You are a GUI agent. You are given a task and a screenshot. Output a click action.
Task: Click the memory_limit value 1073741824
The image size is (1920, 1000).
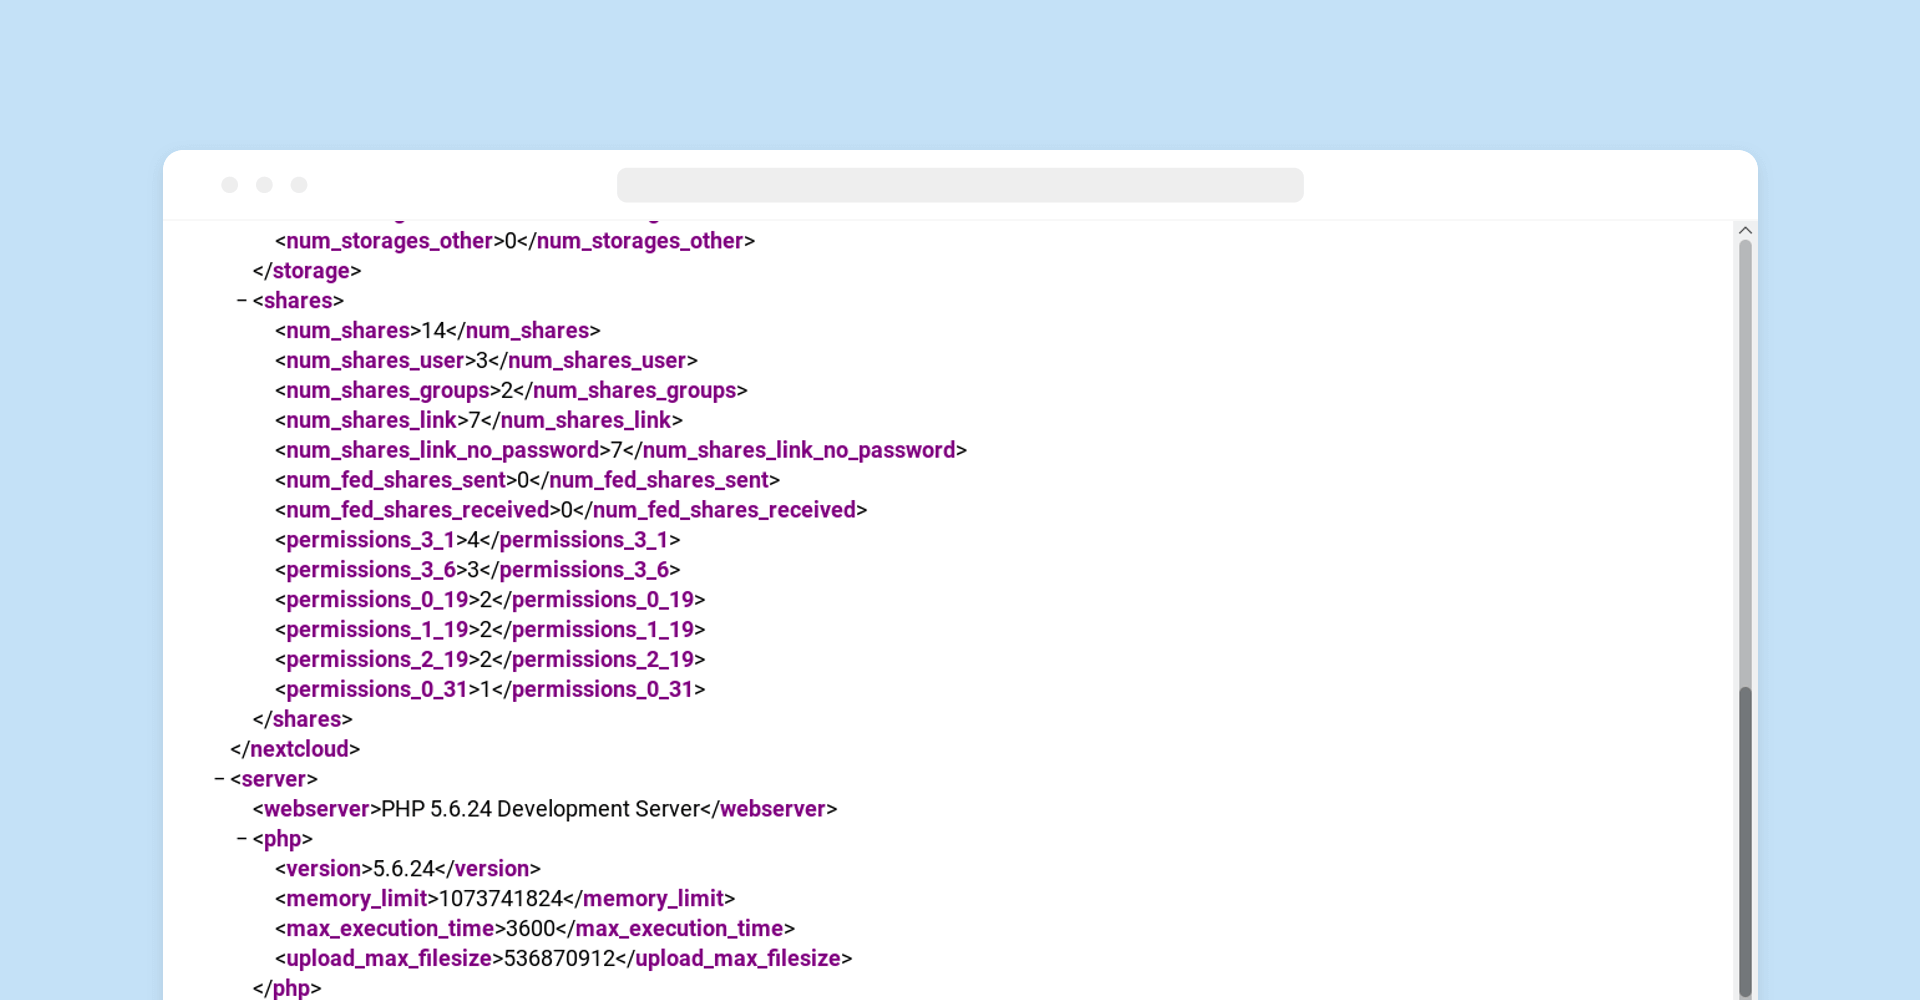(x=501, y=899)
